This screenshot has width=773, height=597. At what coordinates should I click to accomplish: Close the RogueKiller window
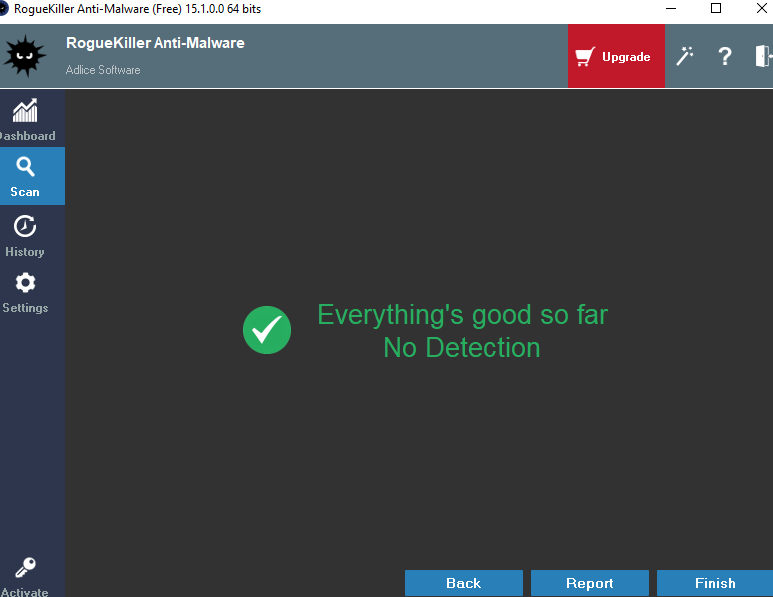762,8
